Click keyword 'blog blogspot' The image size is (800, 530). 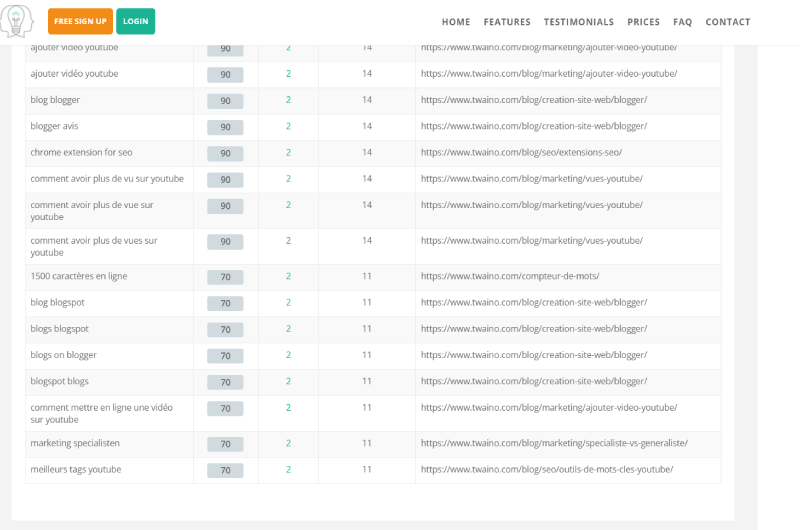coord(57,302)
